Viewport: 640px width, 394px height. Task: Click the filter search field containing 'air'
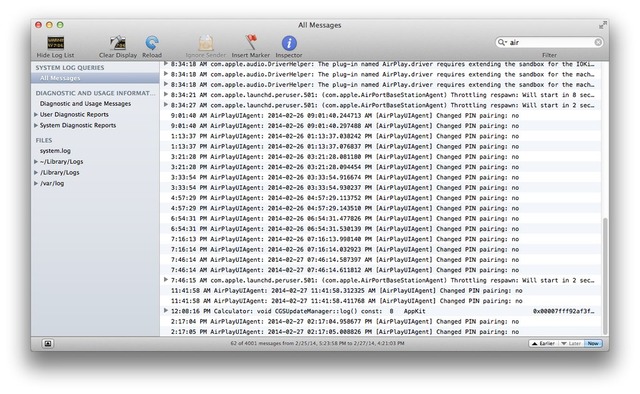tap(549, 42)
